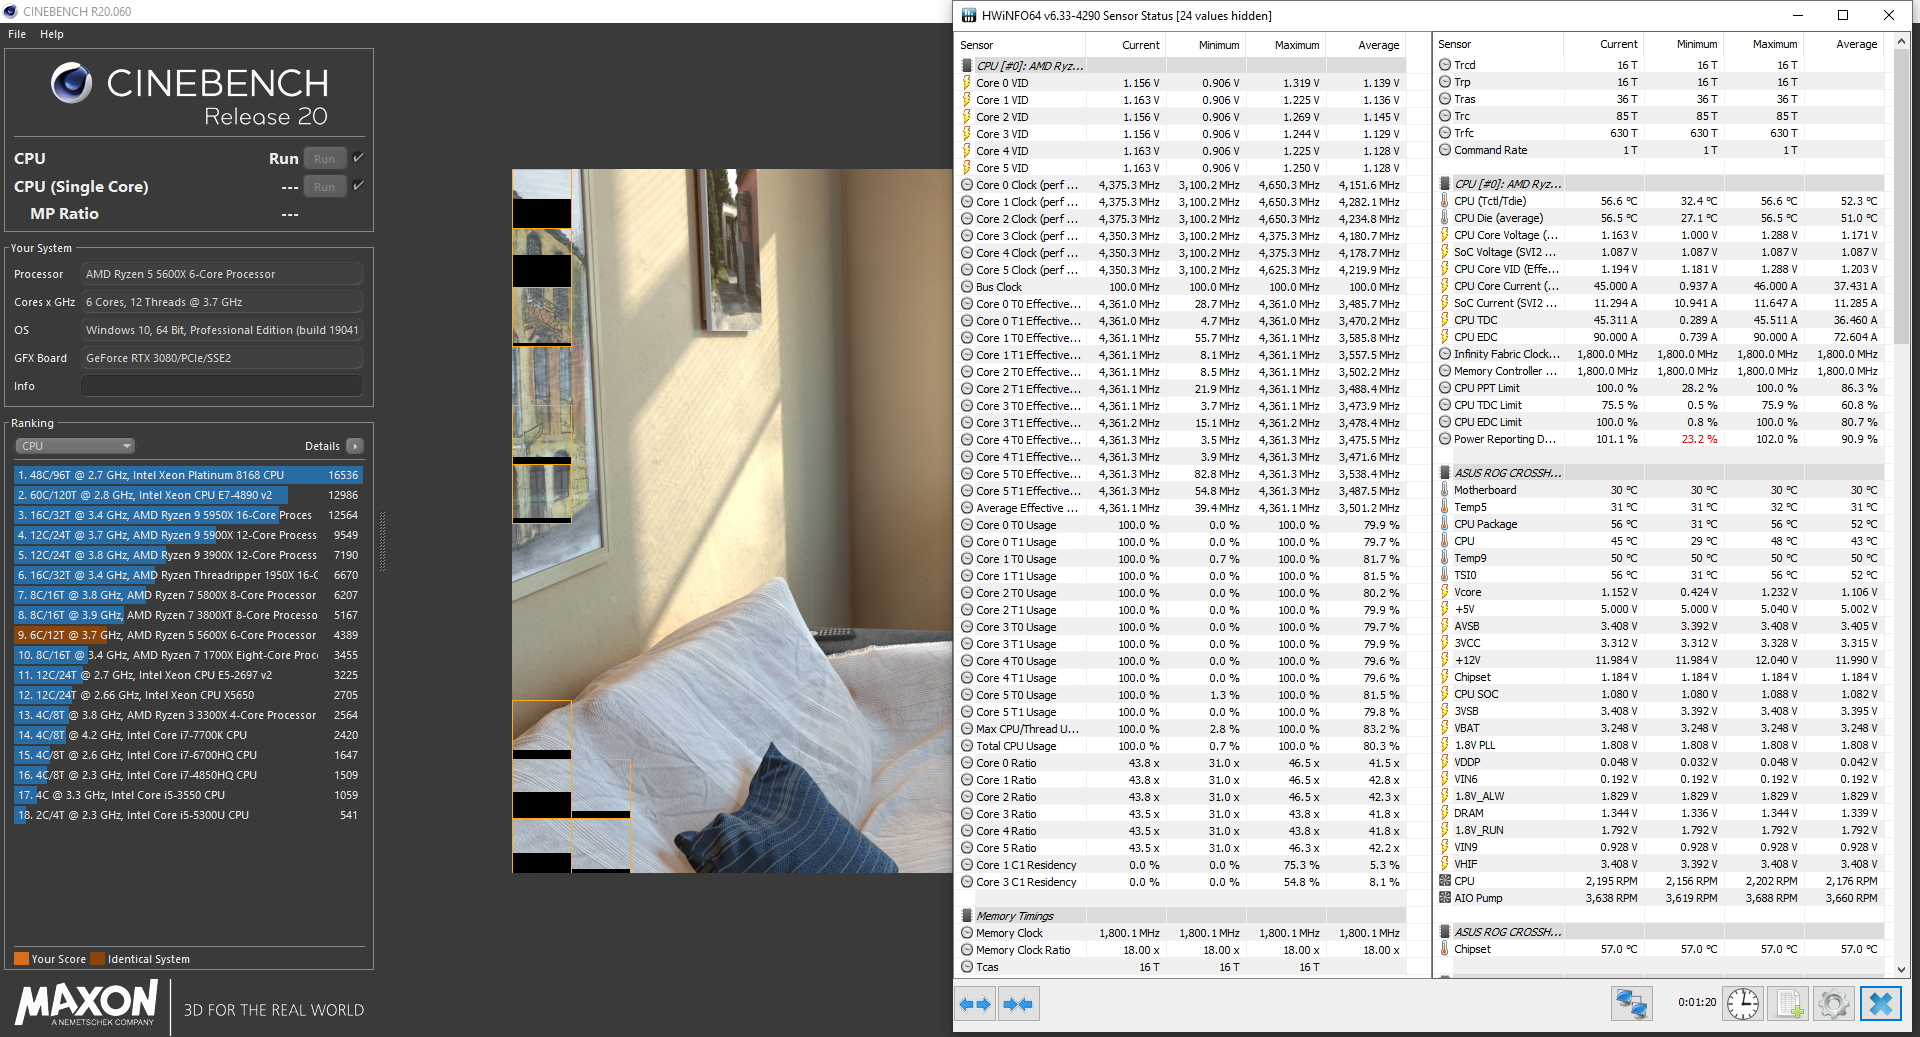Select the Tcas memory timing row
Viewport: 1920px width, 1037px height.
coord(1181,967)
